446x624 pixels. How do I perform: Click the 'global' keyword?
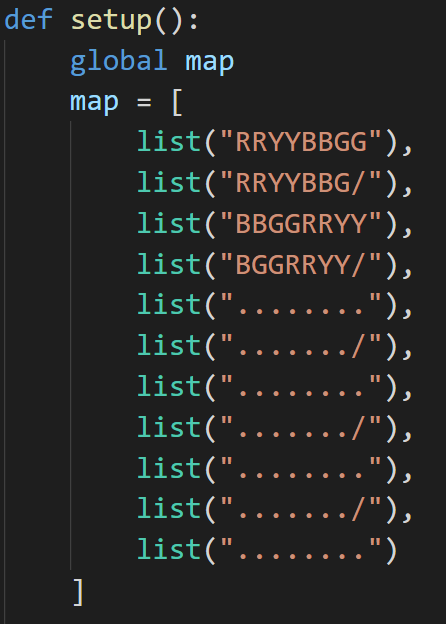(x=119, y=62)
